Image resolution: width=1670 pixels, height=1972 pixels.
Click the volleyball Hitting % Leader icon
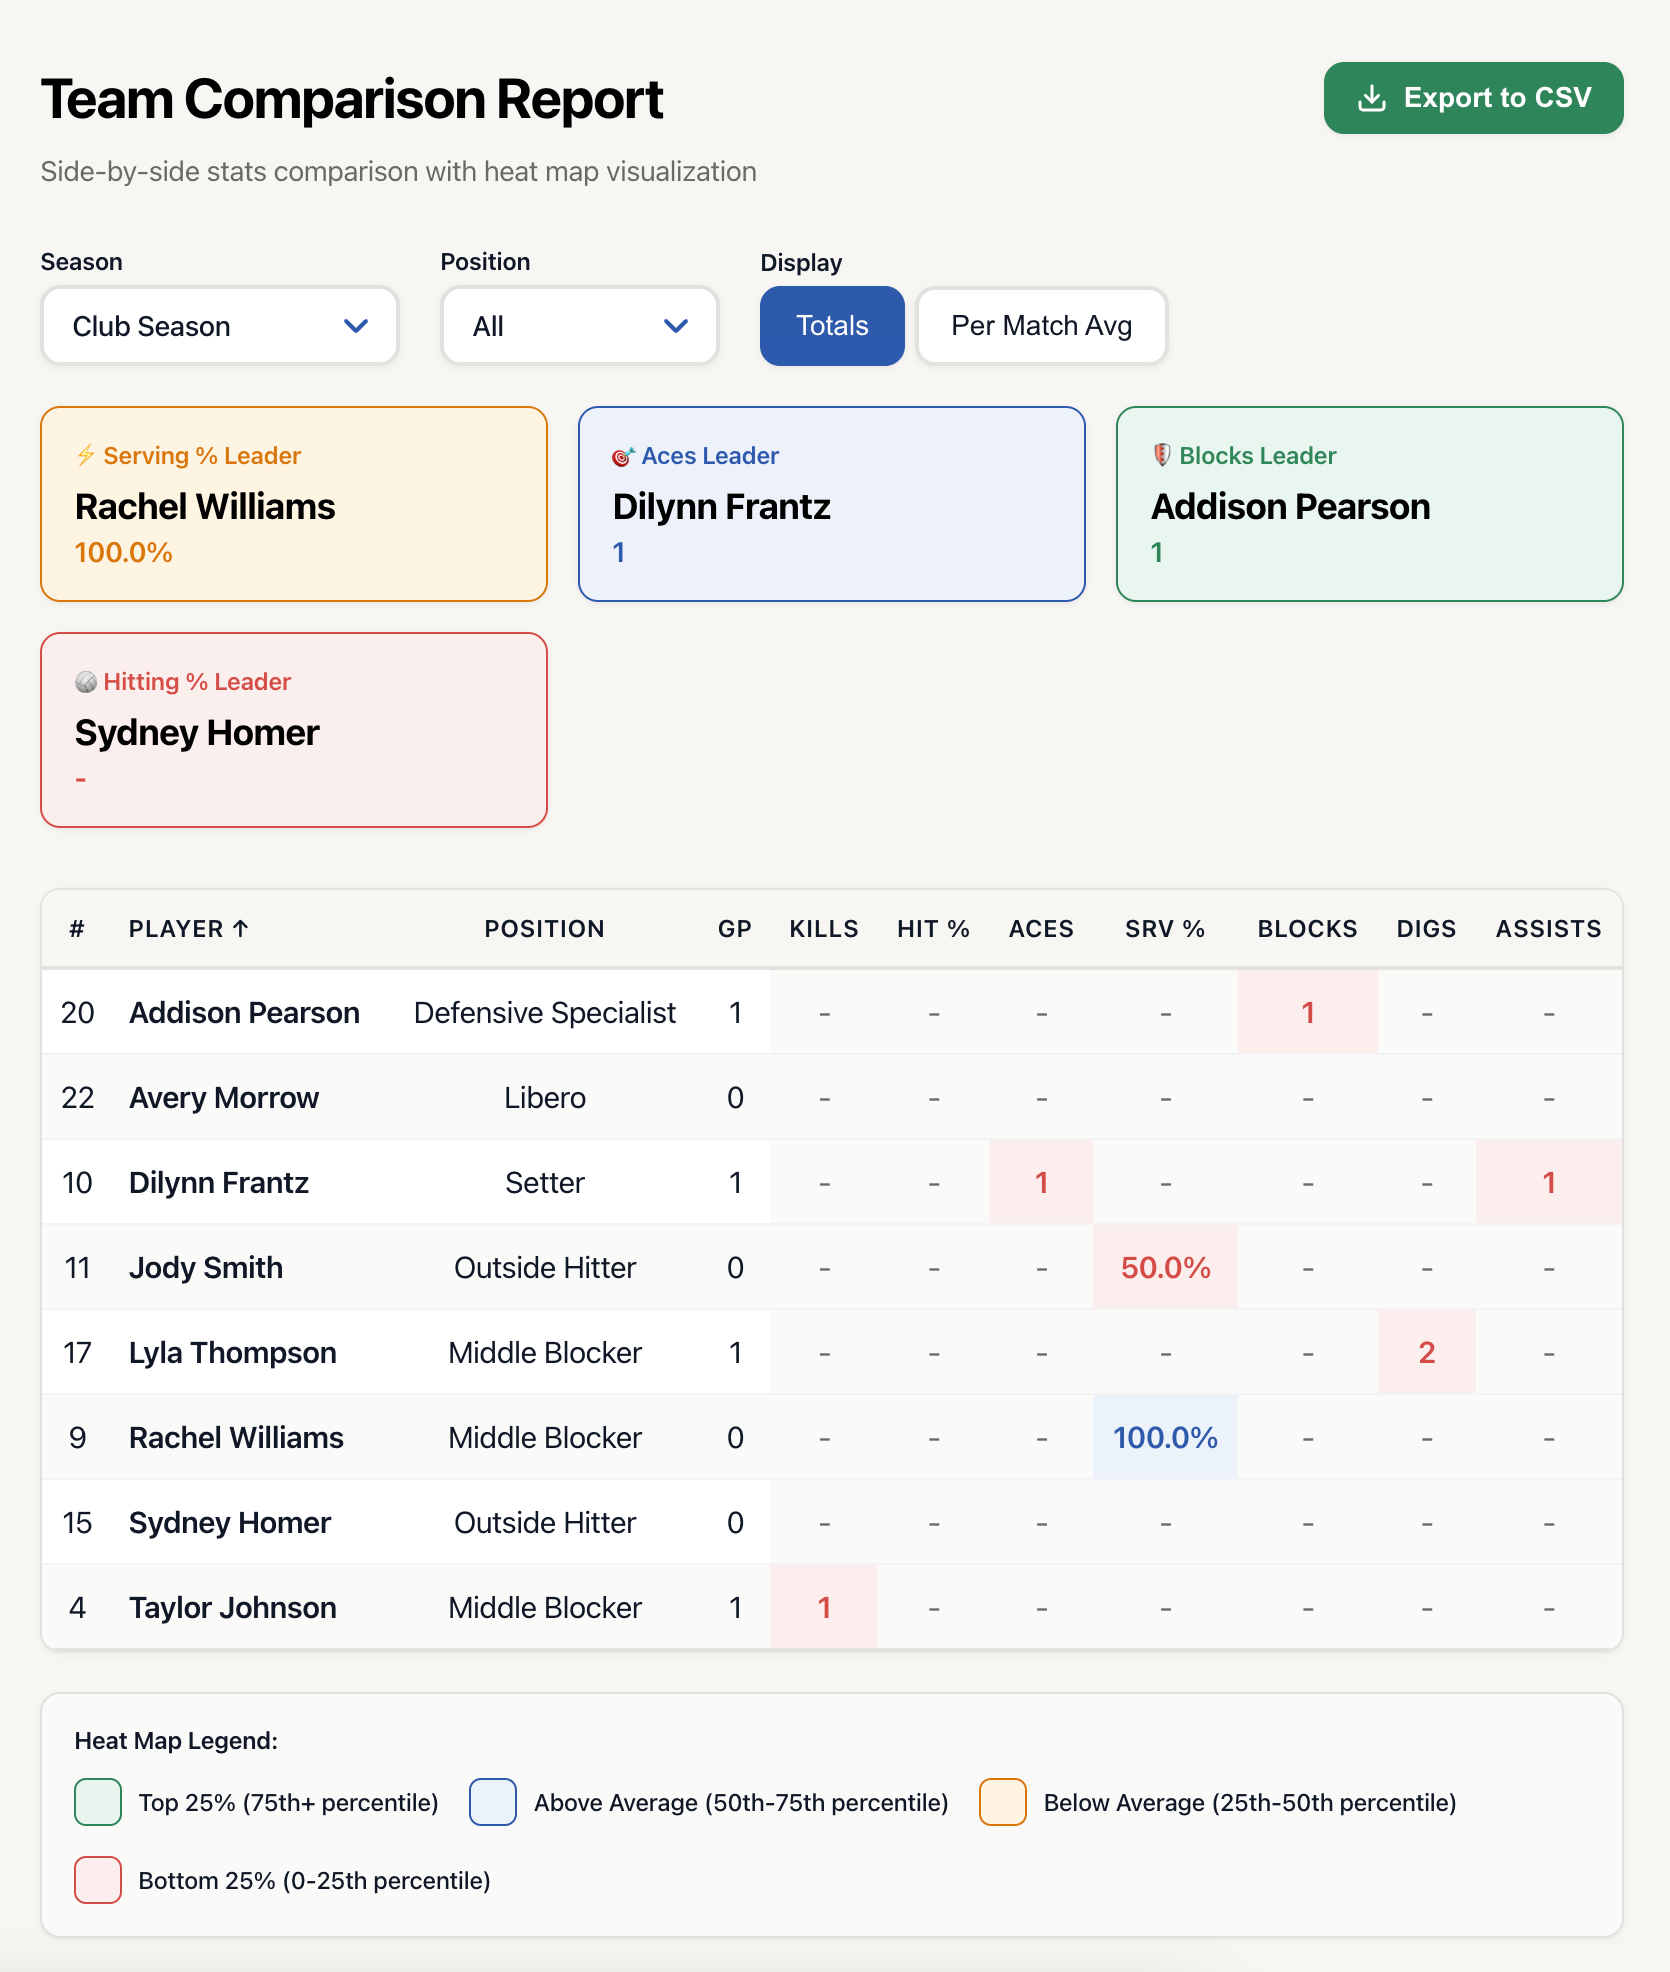point(86,682)
